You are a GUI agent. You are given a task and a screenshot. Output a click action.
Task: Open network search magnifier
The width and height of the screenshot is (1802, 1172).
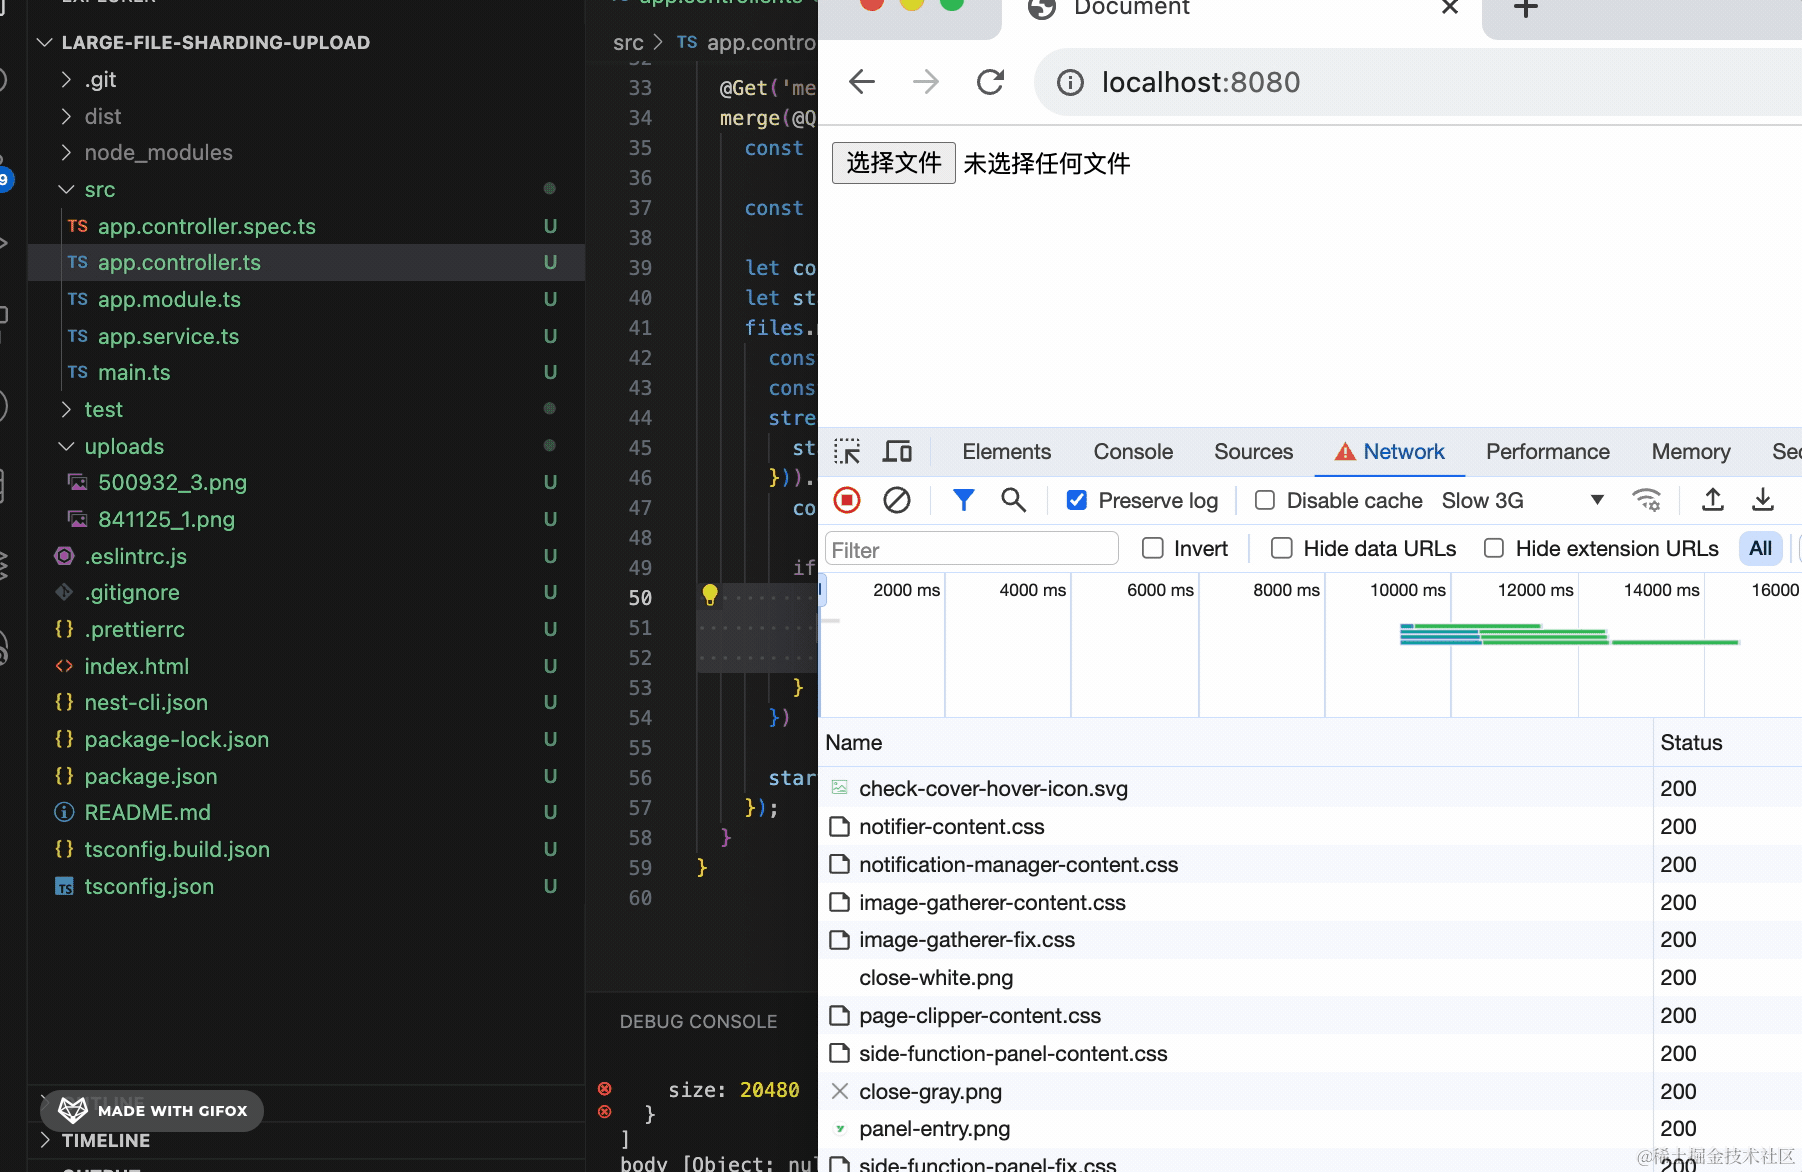click(x=1013, y=500)
